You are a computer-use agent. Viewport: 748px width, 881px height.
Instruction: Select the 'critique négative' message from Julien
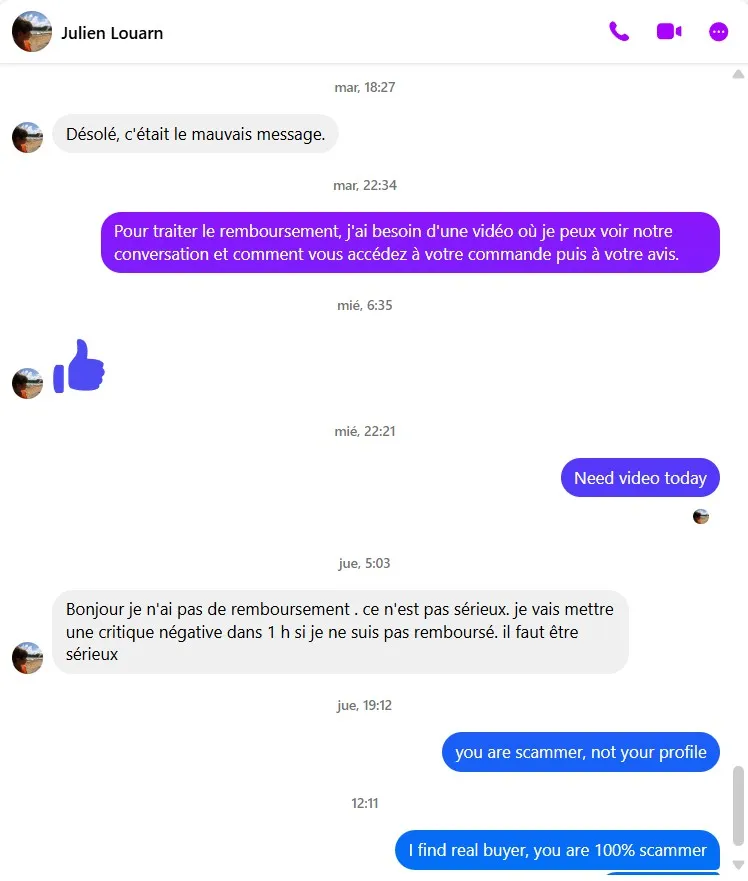coord(341,632)
